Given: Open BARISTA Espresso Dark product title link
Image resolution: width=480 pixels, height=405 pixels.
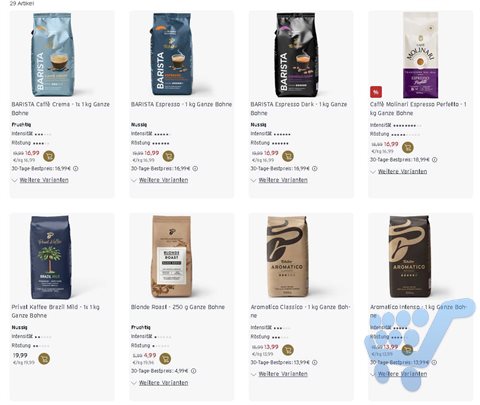Looking at the screenshot, I should click(x=299, y=109).
